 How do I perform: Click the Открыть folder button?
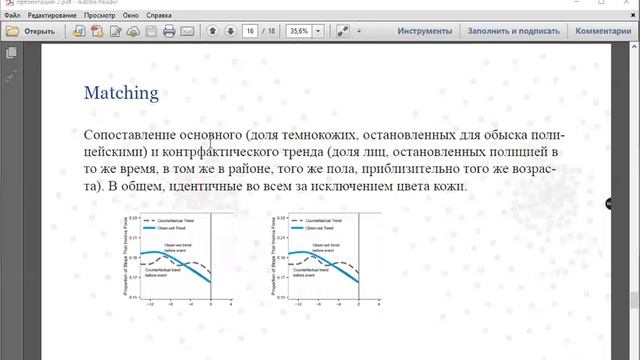coord(30,31)
